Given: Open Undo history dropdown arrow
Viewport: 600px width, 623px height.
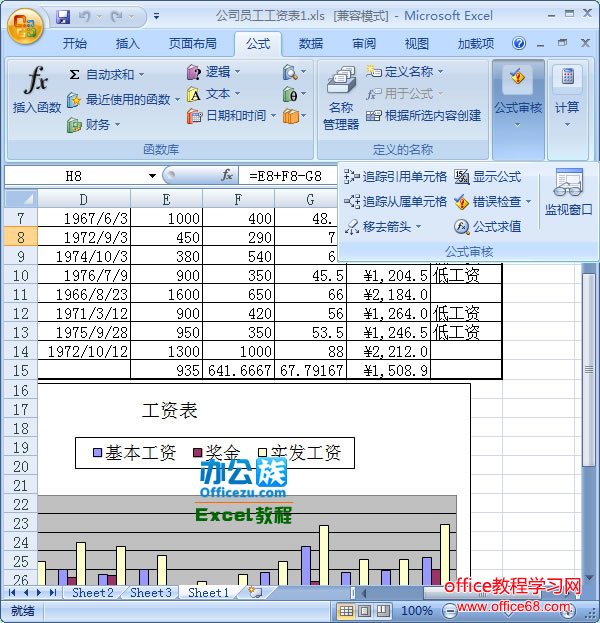Looking at the screenshot, I should tap(99, 17).
